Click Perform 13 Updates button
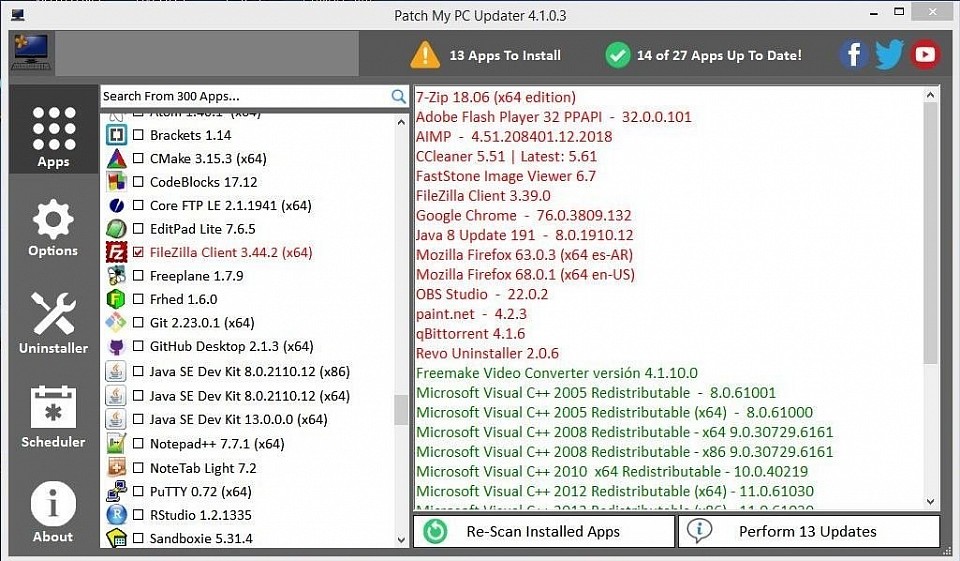This screenshot has width=960, height=561. [x=809, y=531]
